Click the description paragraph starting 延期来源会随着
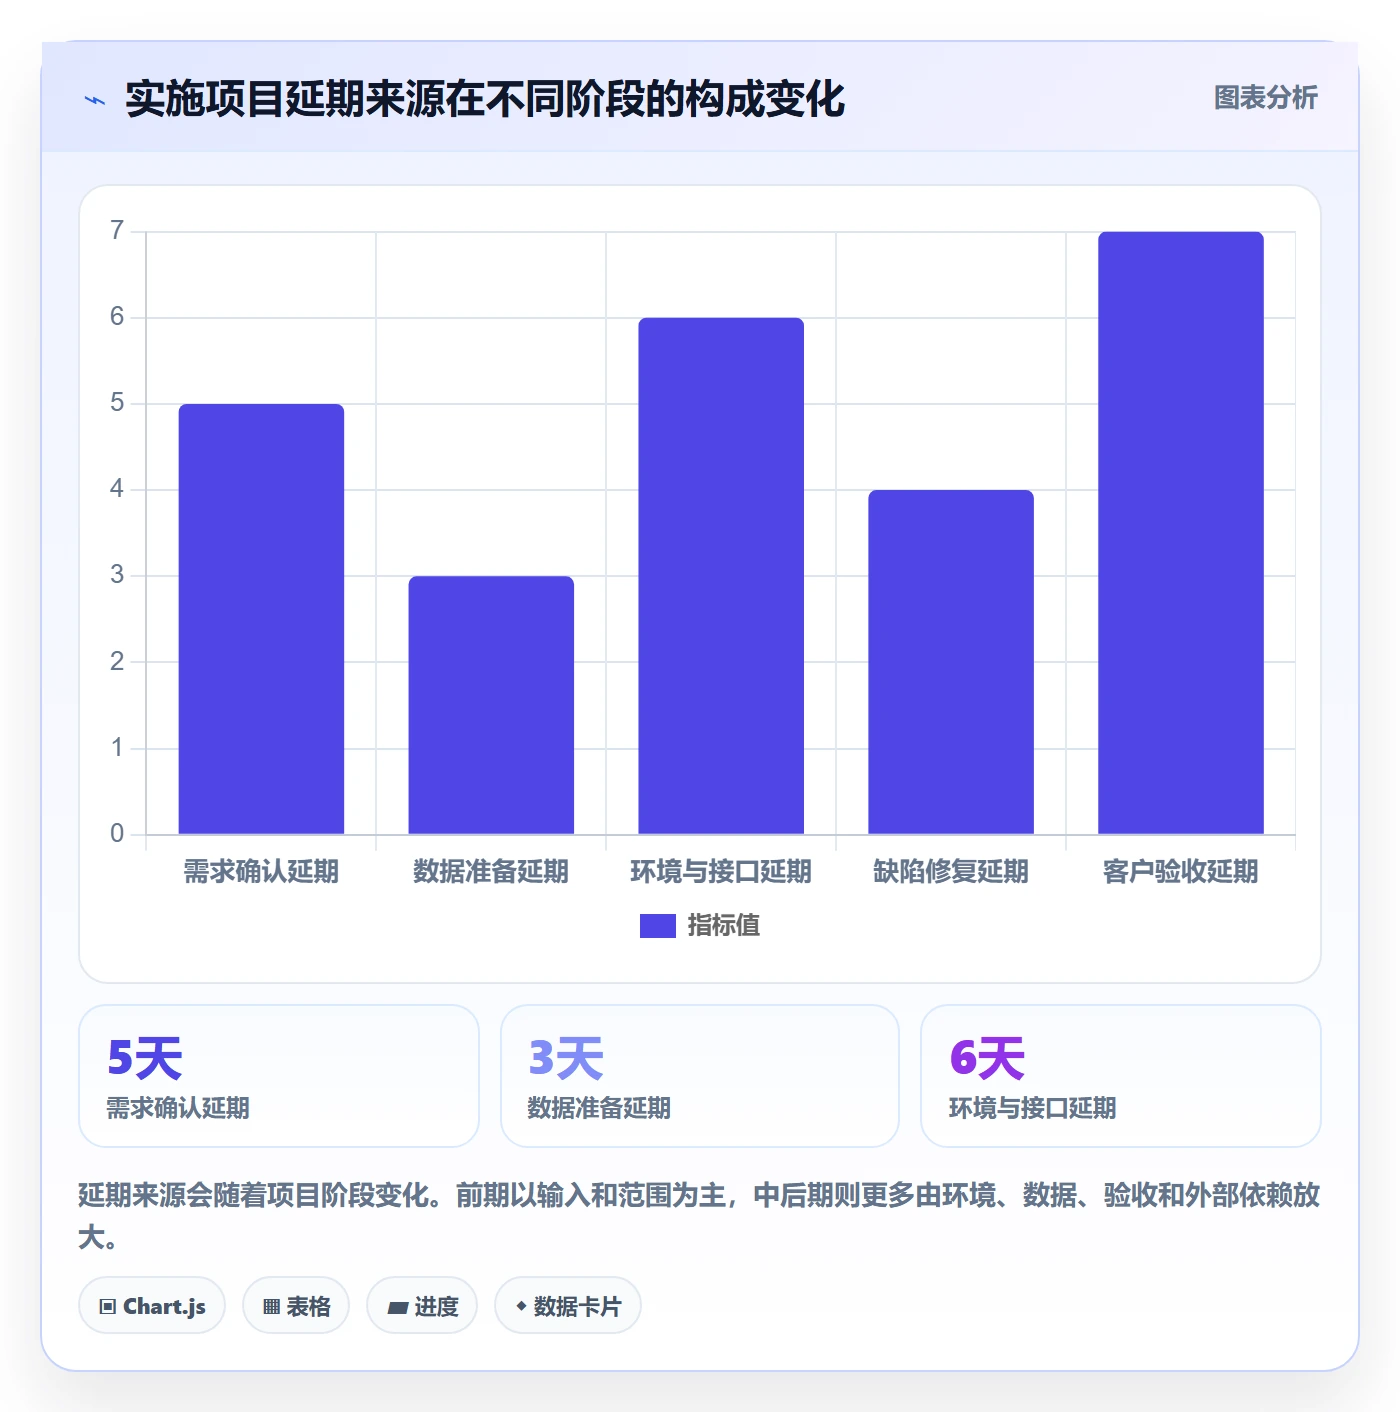 point(699,1216)
